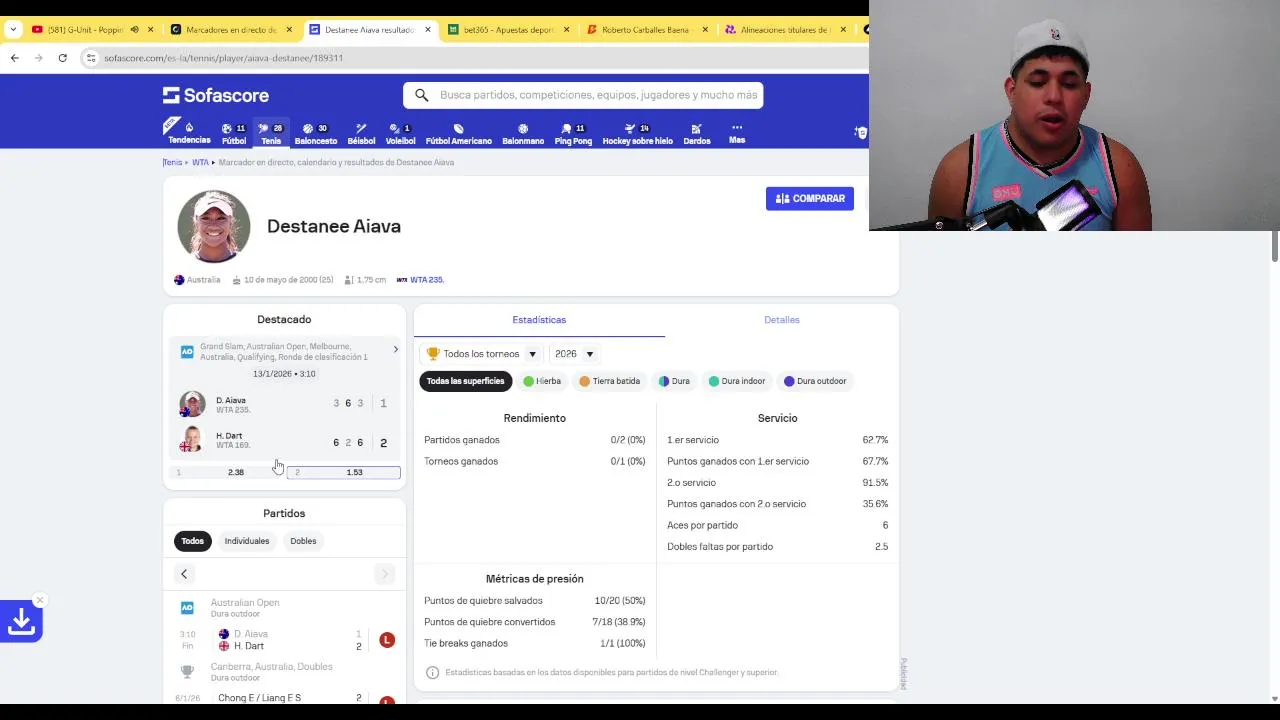Switch to Marcadores en directo browser tab
This screenshot has height=720, width=1280.
[230, 30]
